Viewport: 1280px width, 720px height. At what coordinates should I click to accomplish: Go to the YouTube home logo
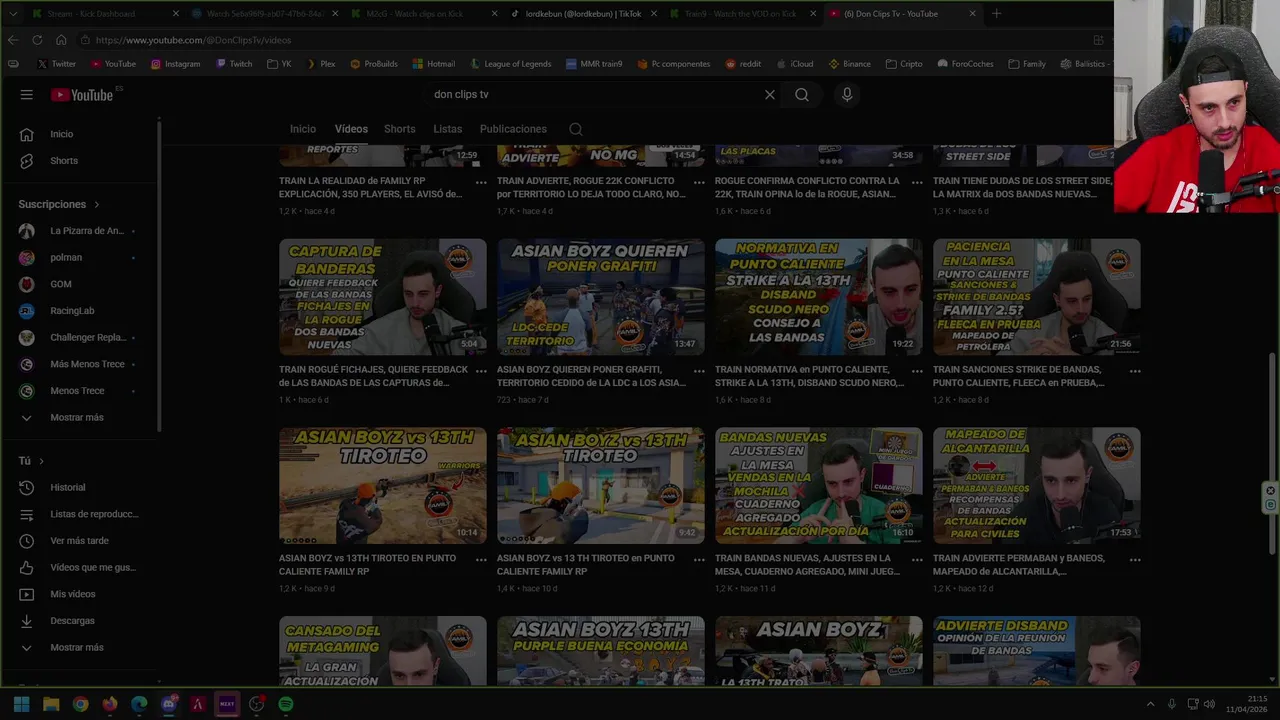pos(82,95)
